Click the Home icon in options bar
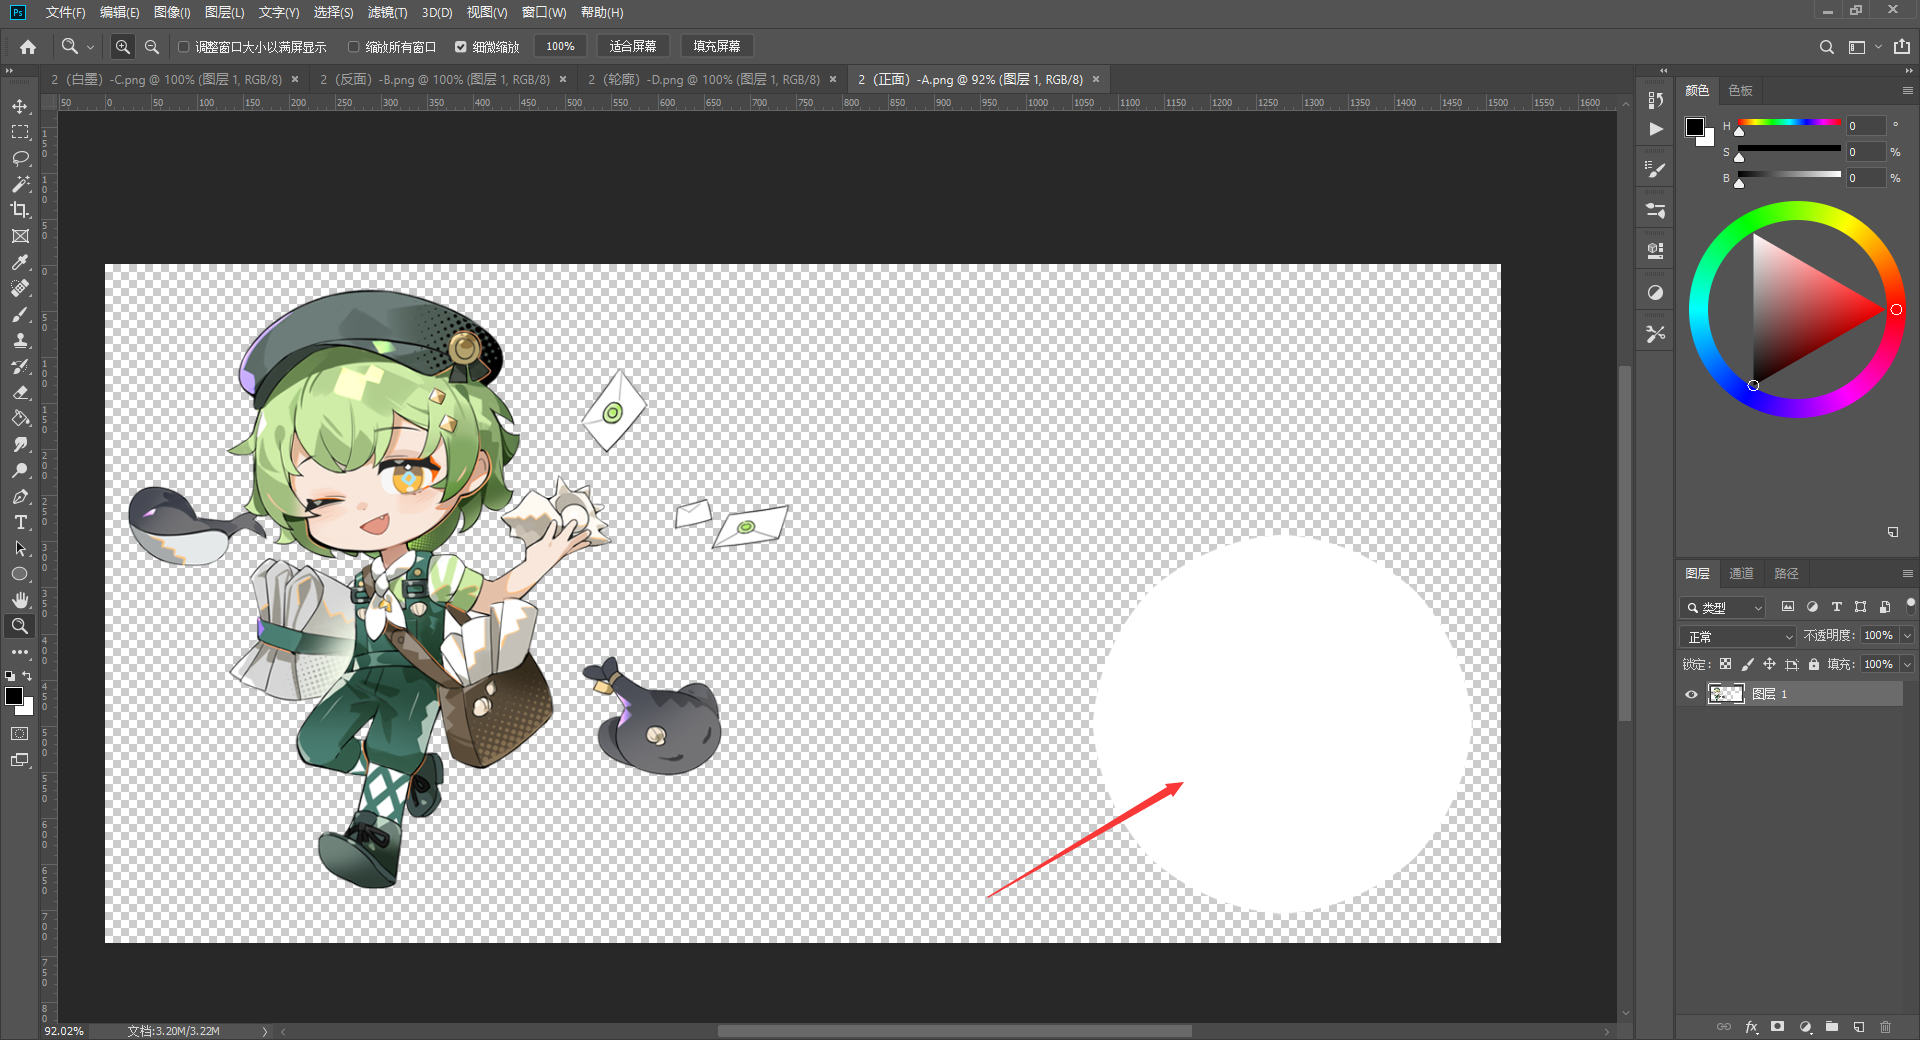This screenshot has height=1040, width=1920. pyautogui.click(x=28, y=46)
